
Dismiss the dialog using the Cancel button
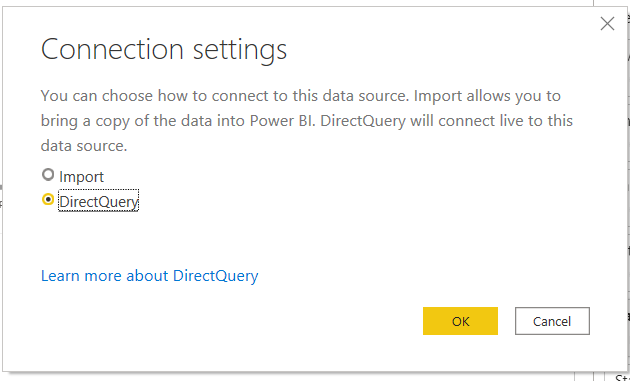pos(552,321)
